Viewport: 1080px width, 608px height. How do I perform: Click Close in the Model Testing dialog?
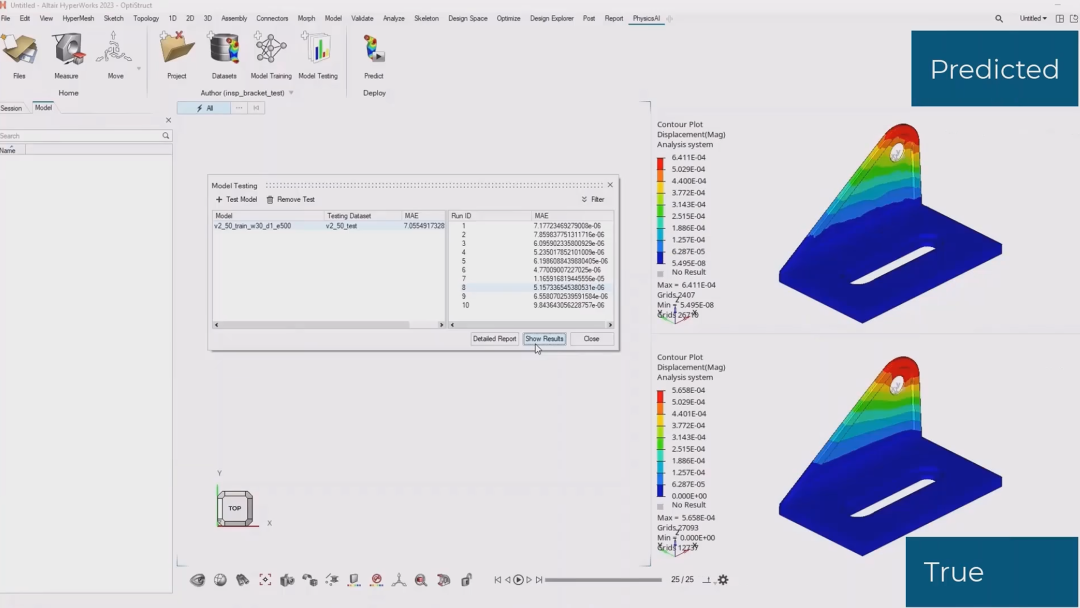coord(591,339)
